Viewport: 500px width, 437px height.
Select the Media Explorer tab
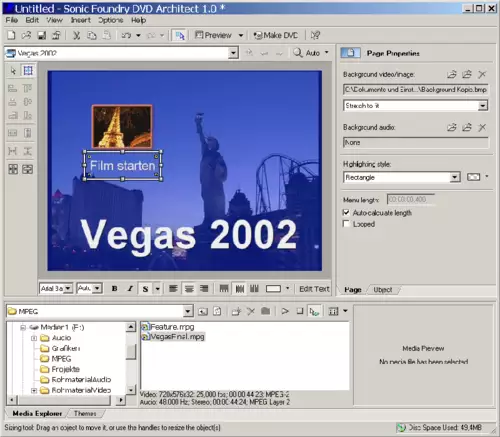point(37,413)
